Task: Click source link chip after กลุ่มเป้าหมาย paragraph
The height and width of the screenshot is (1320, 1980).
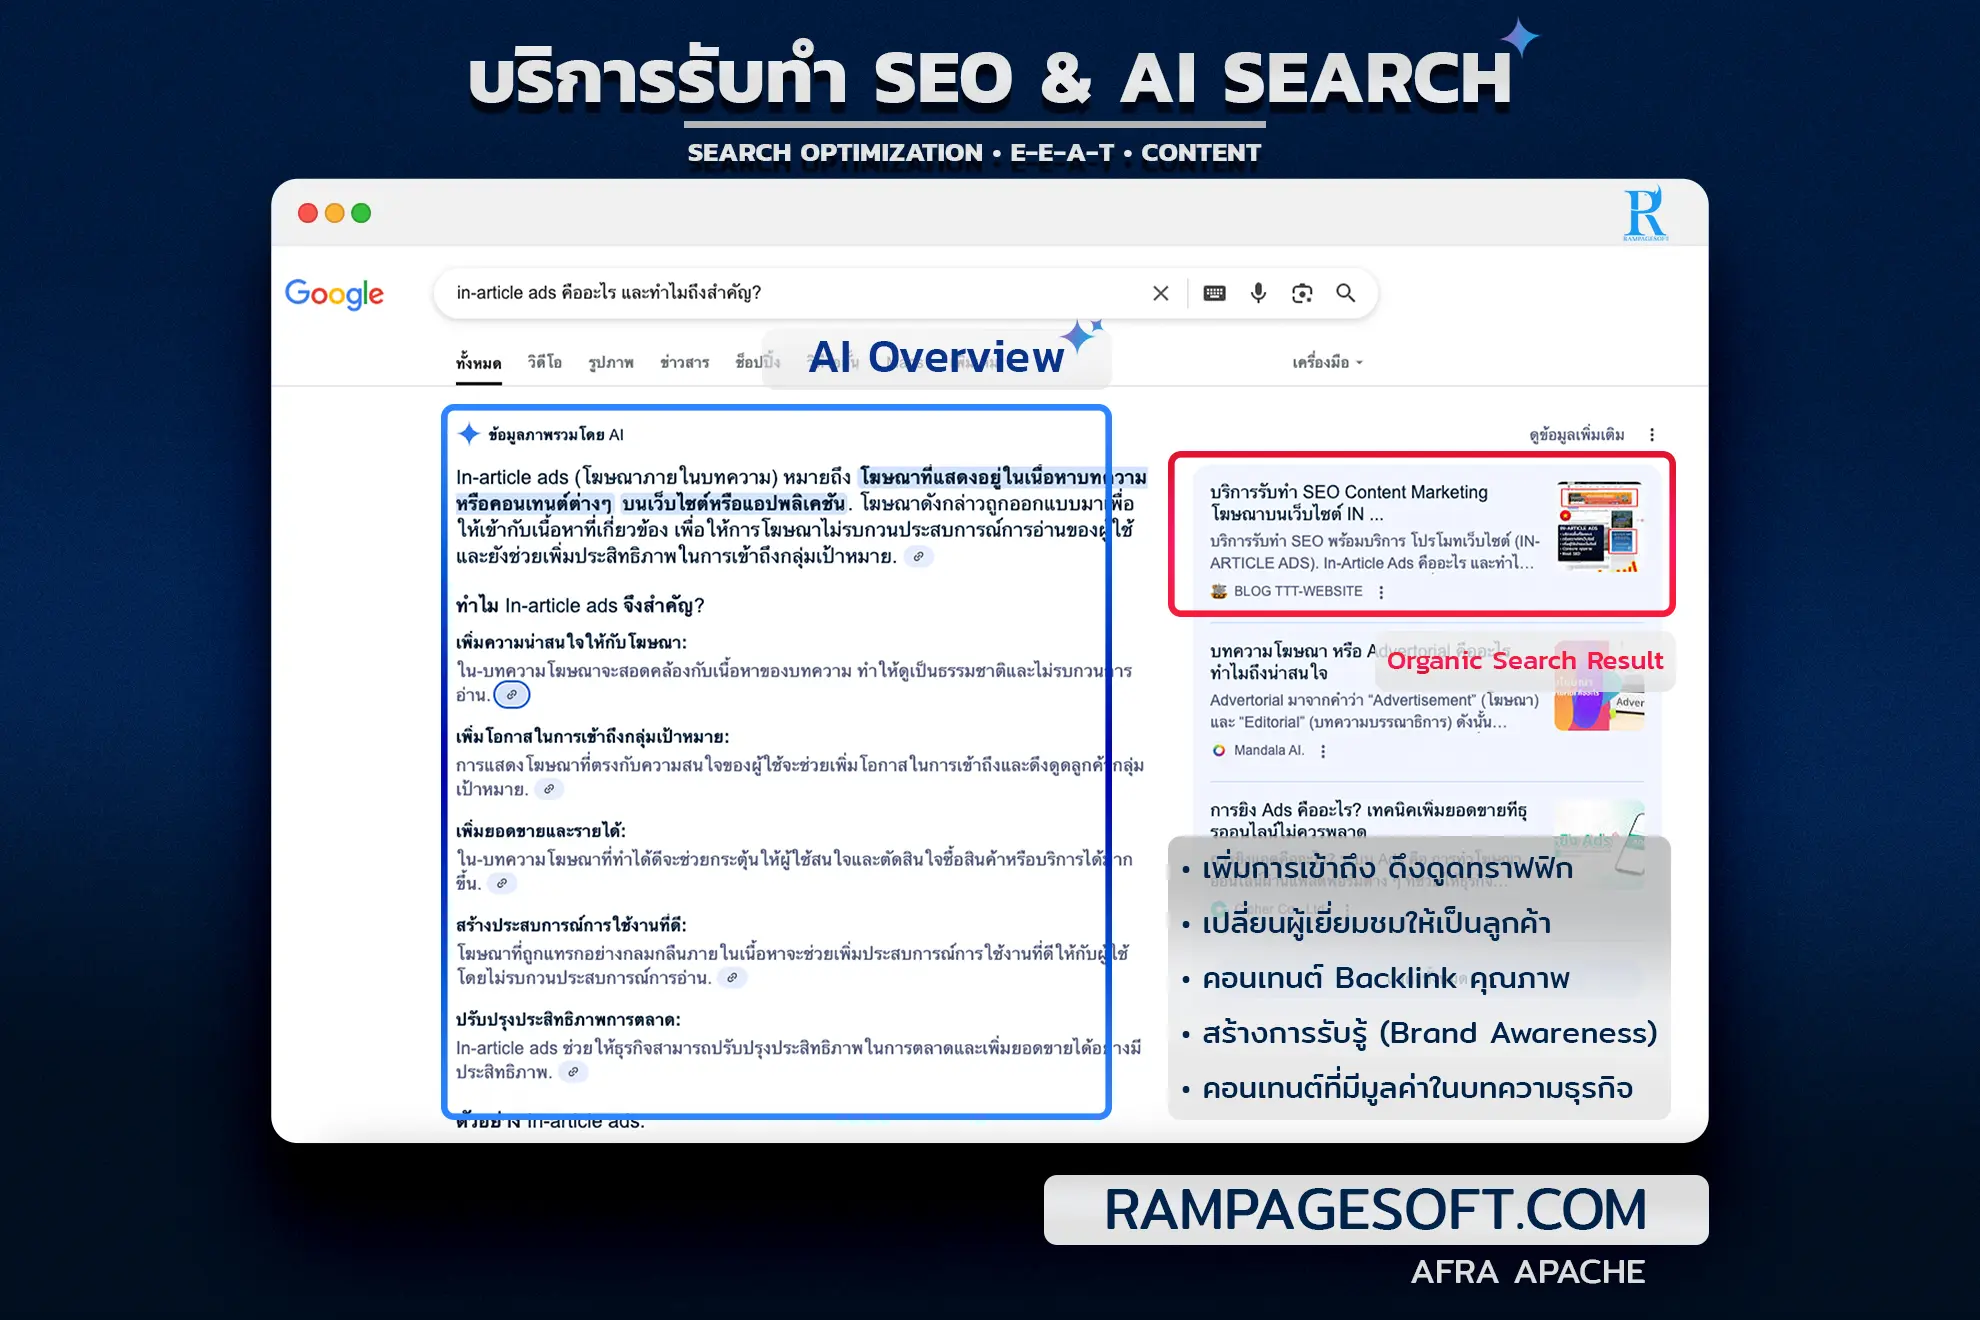Action: click(918, 557)
